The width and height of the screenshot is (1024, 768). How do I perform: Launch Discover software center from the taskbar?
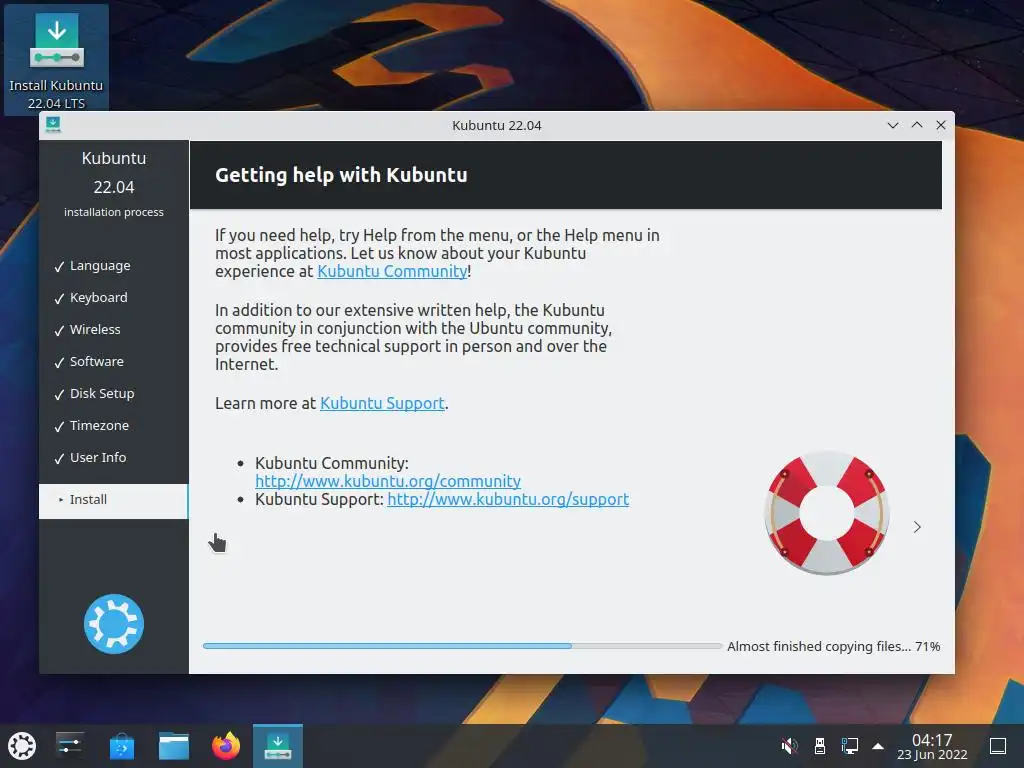point(121,746)
